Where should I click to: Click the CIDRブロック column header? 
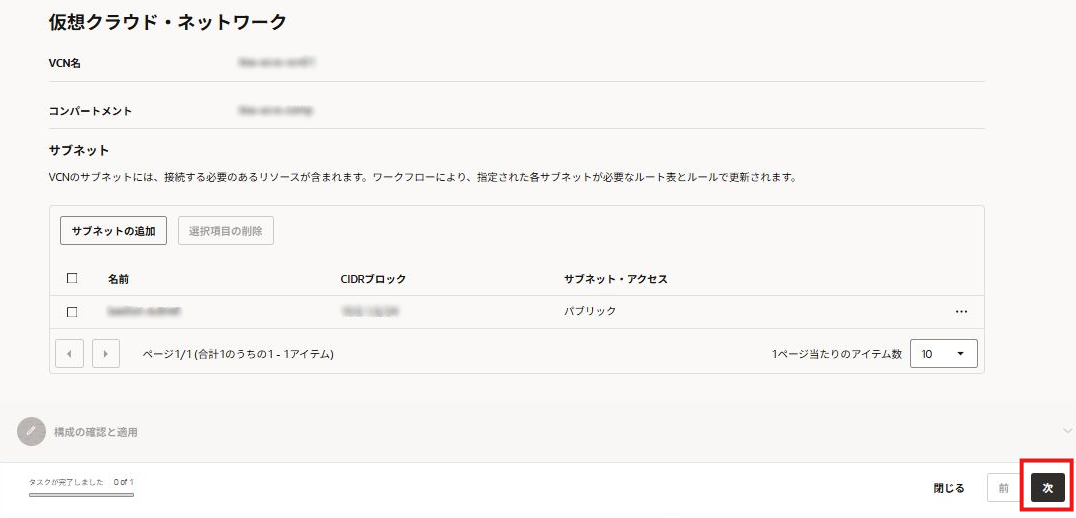point(373,279)
